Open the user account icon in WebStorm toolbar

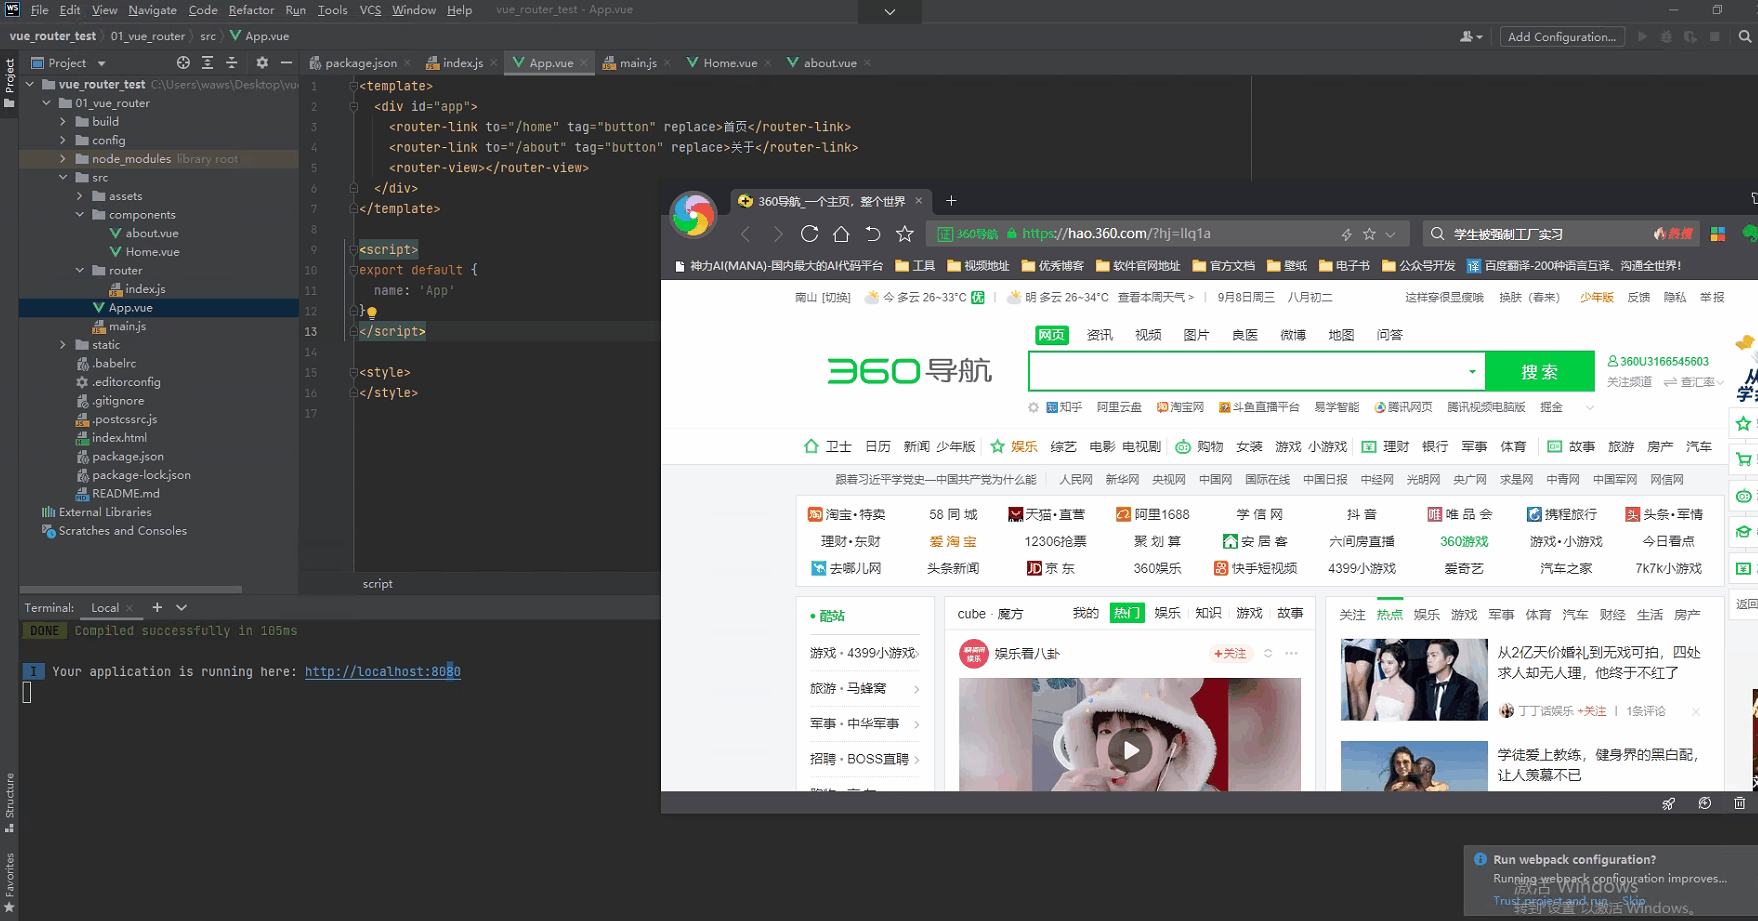[x=1470, y=37]
